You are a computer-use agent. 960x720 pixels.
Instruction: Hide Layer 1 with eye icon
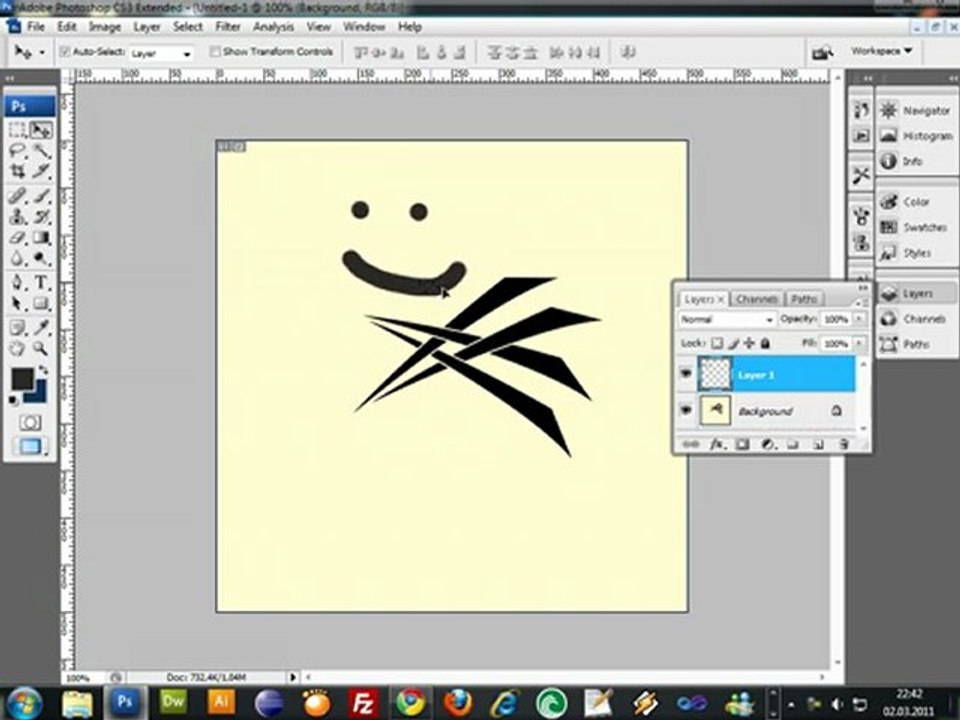click(685, 373)
